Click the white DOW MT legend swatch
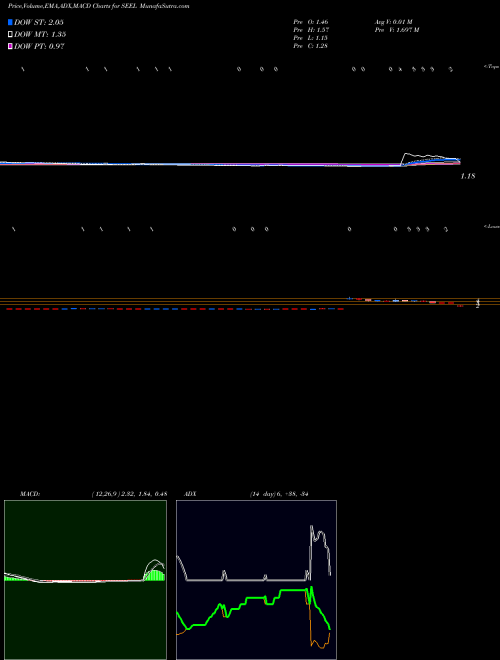 10,34
